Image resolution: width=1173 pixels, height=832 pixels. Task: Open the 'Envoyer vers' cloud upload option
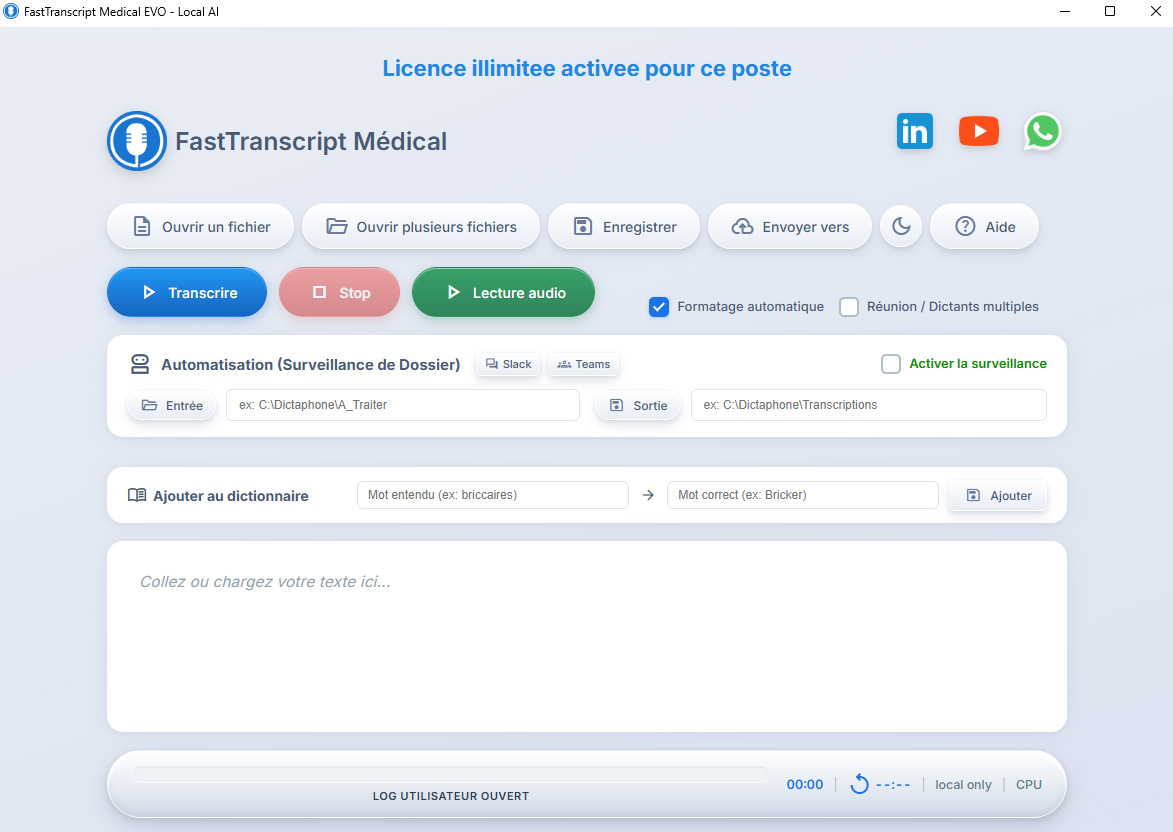pyautogui.click(x=790, y=226)
